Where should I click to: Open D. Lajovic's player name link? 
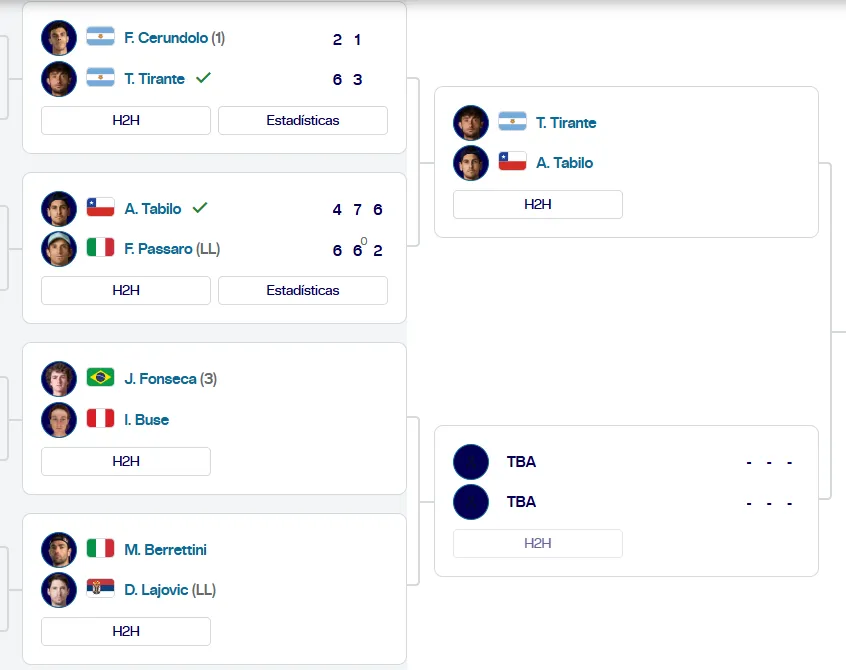(156, 590)
